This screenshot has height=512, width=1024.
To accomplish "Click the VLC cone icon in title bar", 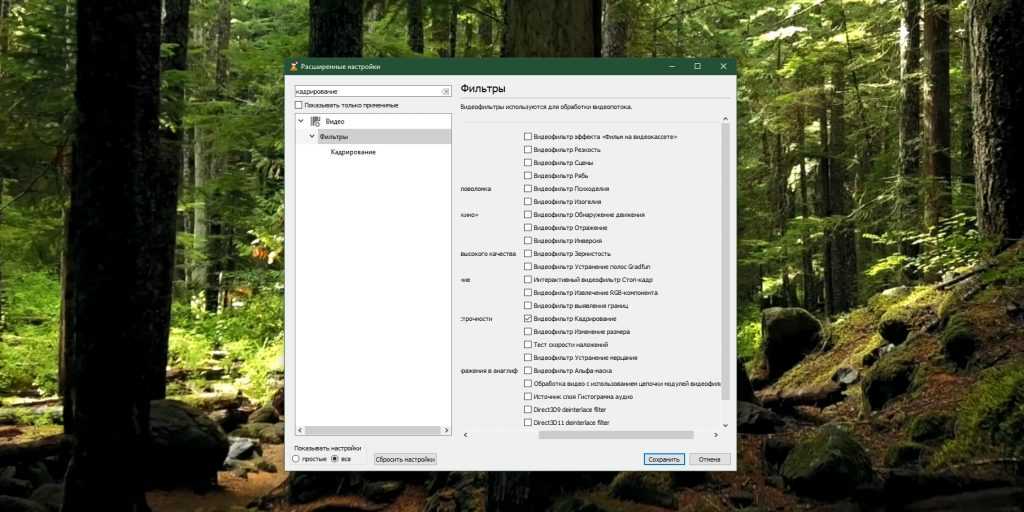I will point(293,67).
